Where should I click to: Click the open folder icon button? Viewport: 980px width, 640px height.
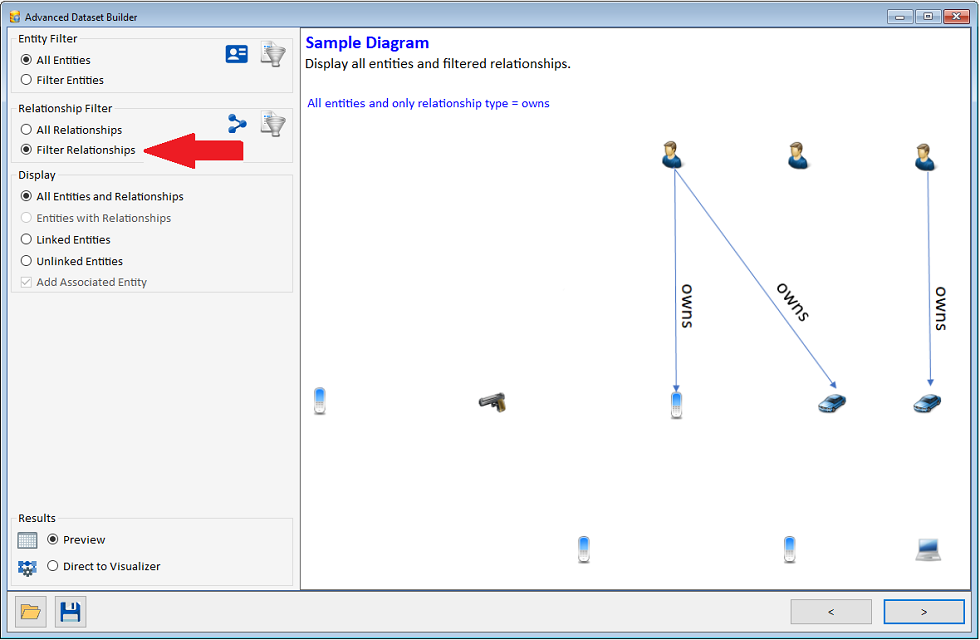click(x=31, y=612)
